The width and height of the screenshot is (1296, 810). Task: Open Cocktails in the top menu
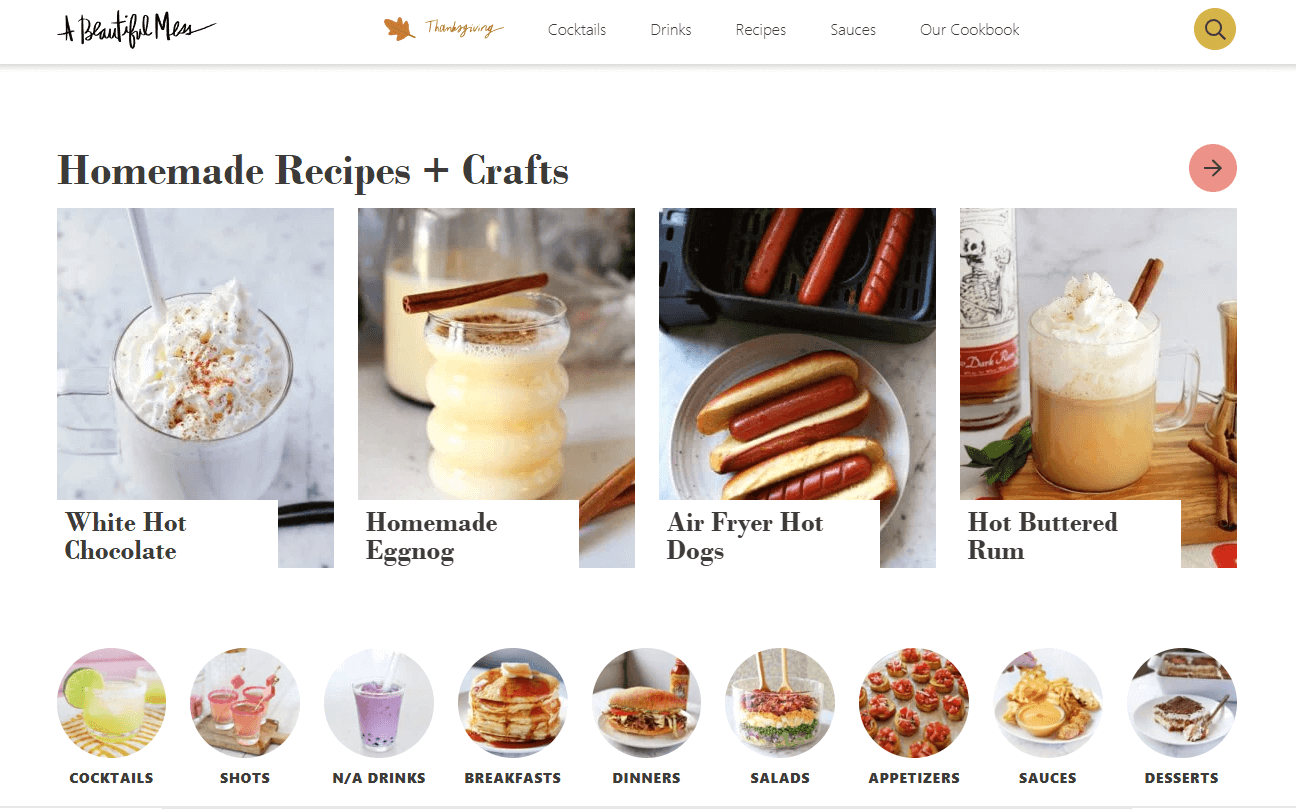577,30
